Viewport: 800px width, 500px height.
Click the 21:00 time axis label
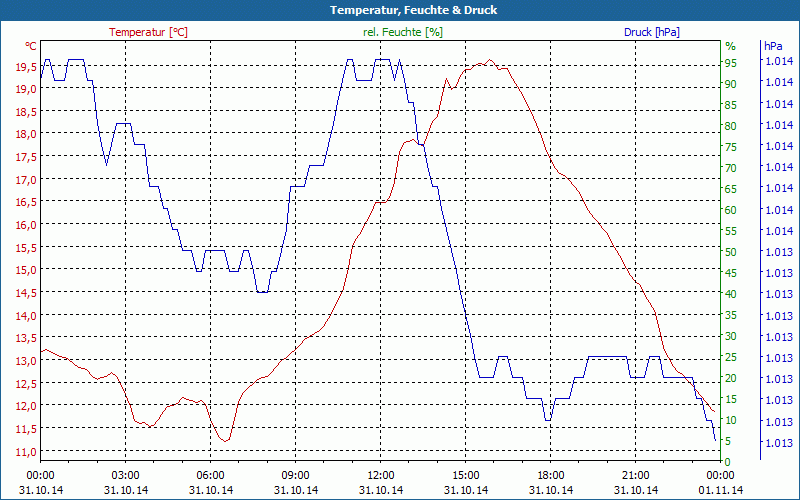(x=636, y=476)
